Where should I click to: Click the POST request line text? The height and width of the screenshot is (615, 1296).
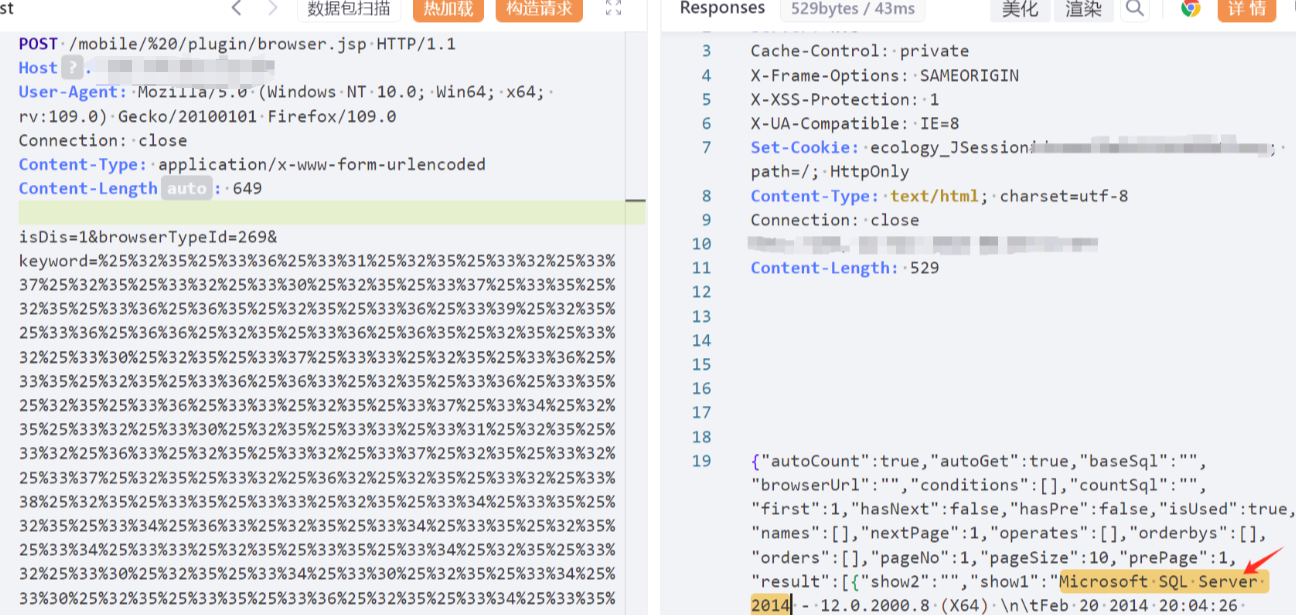click(237, 44)
